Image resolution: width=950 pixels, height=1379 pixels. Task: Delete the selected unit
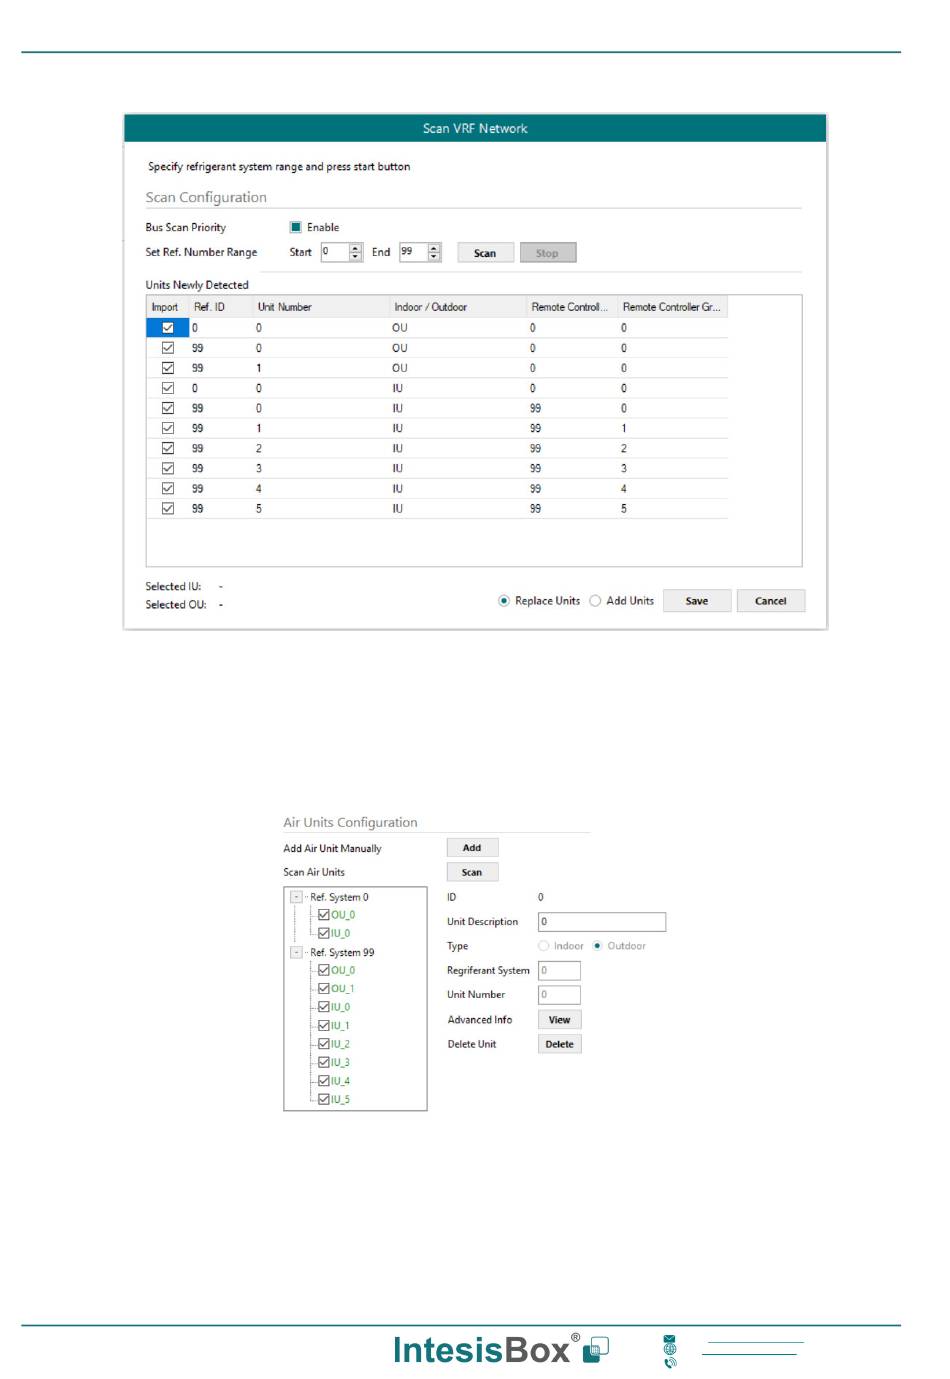(x=559, y=1044)
